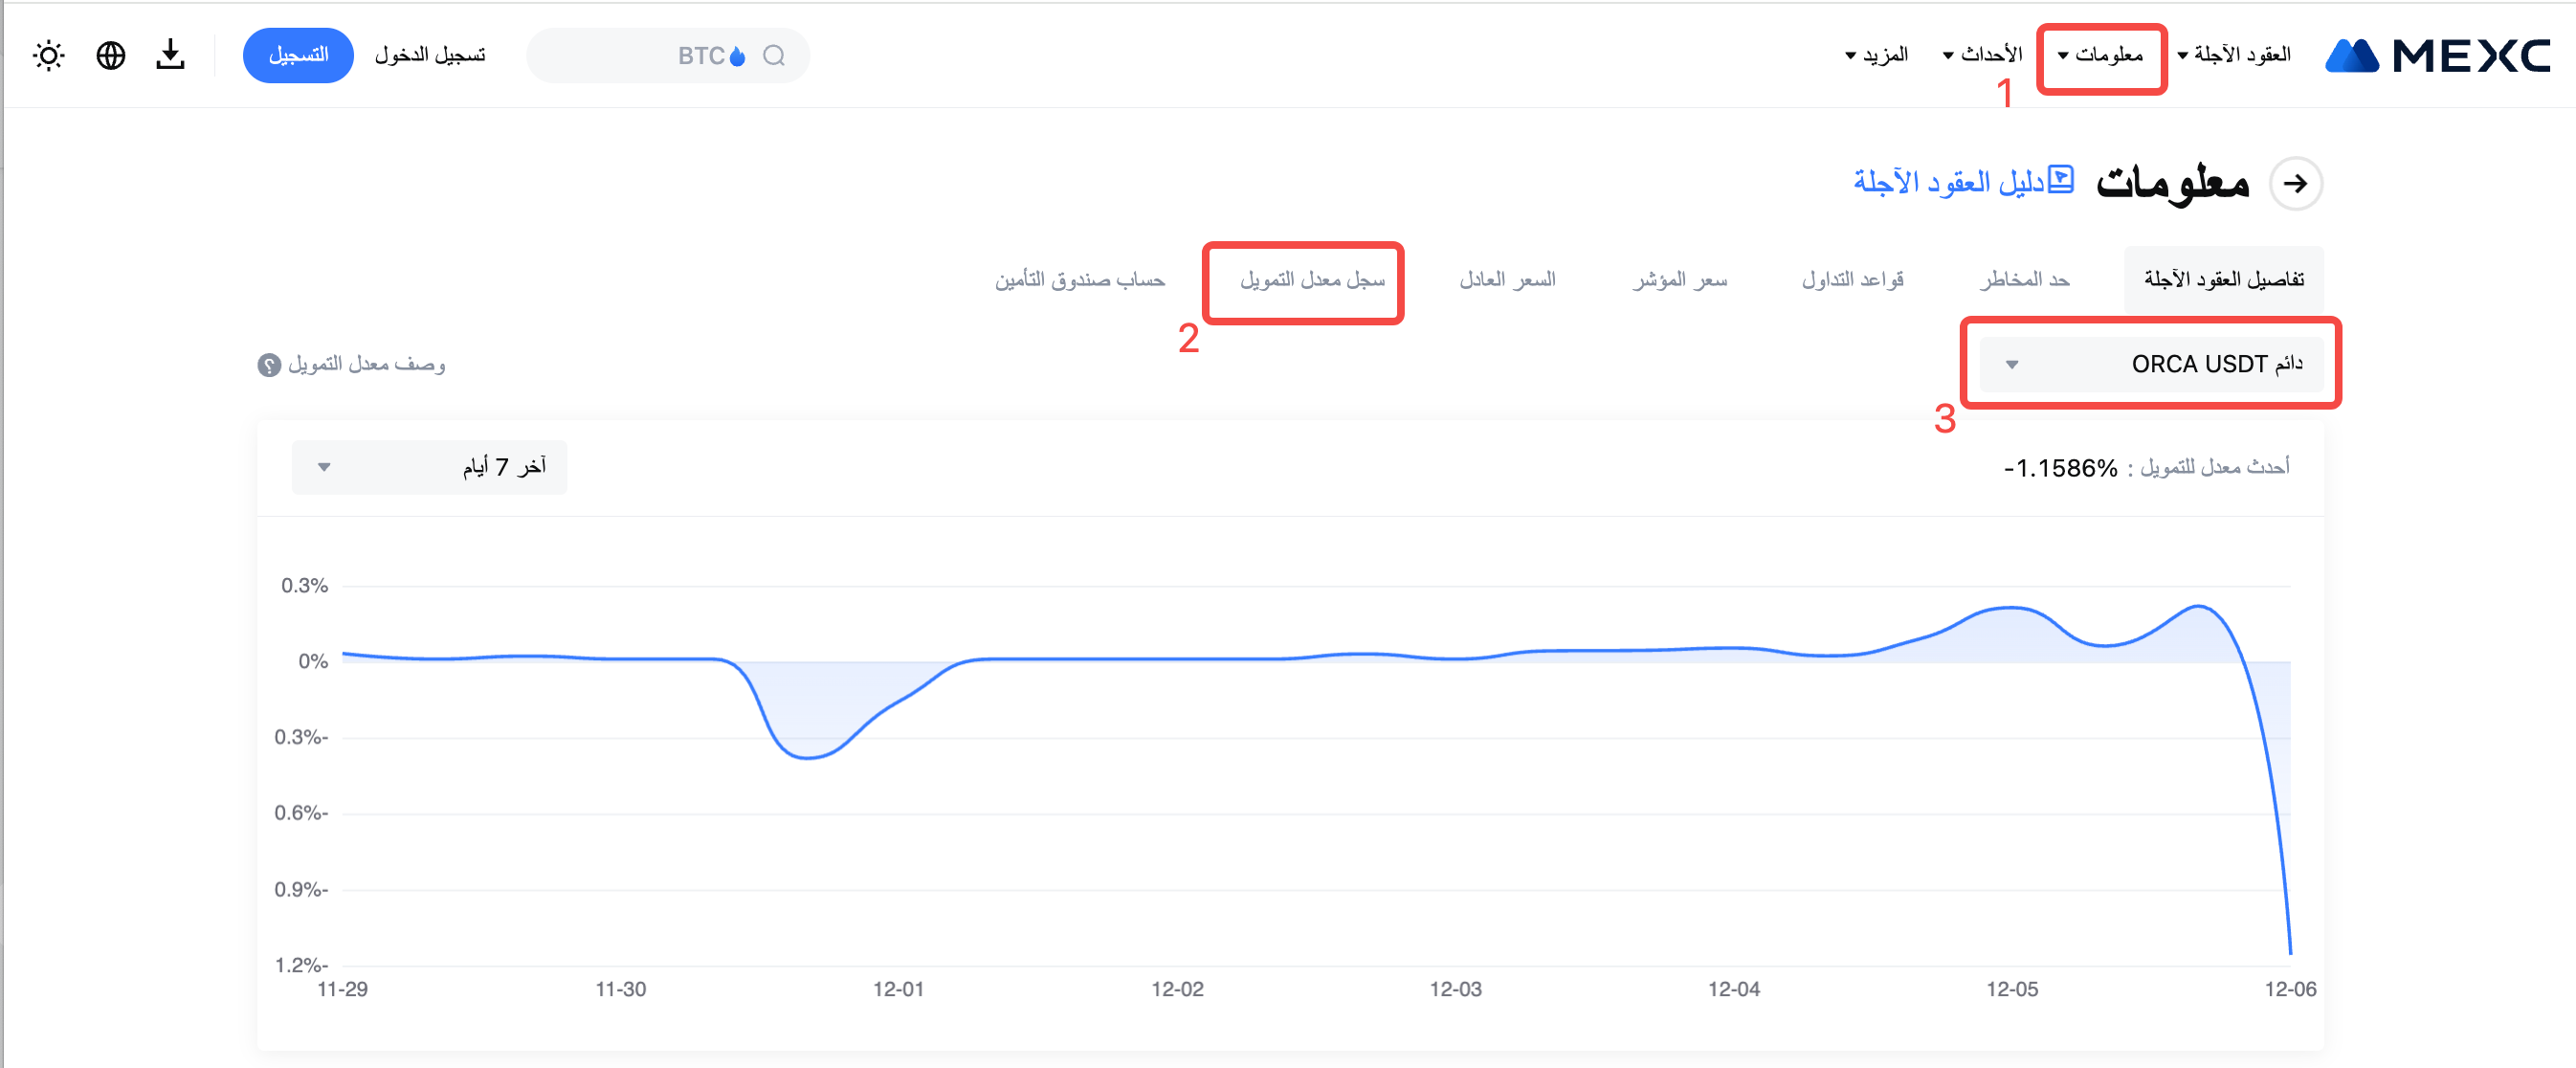Click the MEXC logo
2576x1068 pixels.
2438,55
